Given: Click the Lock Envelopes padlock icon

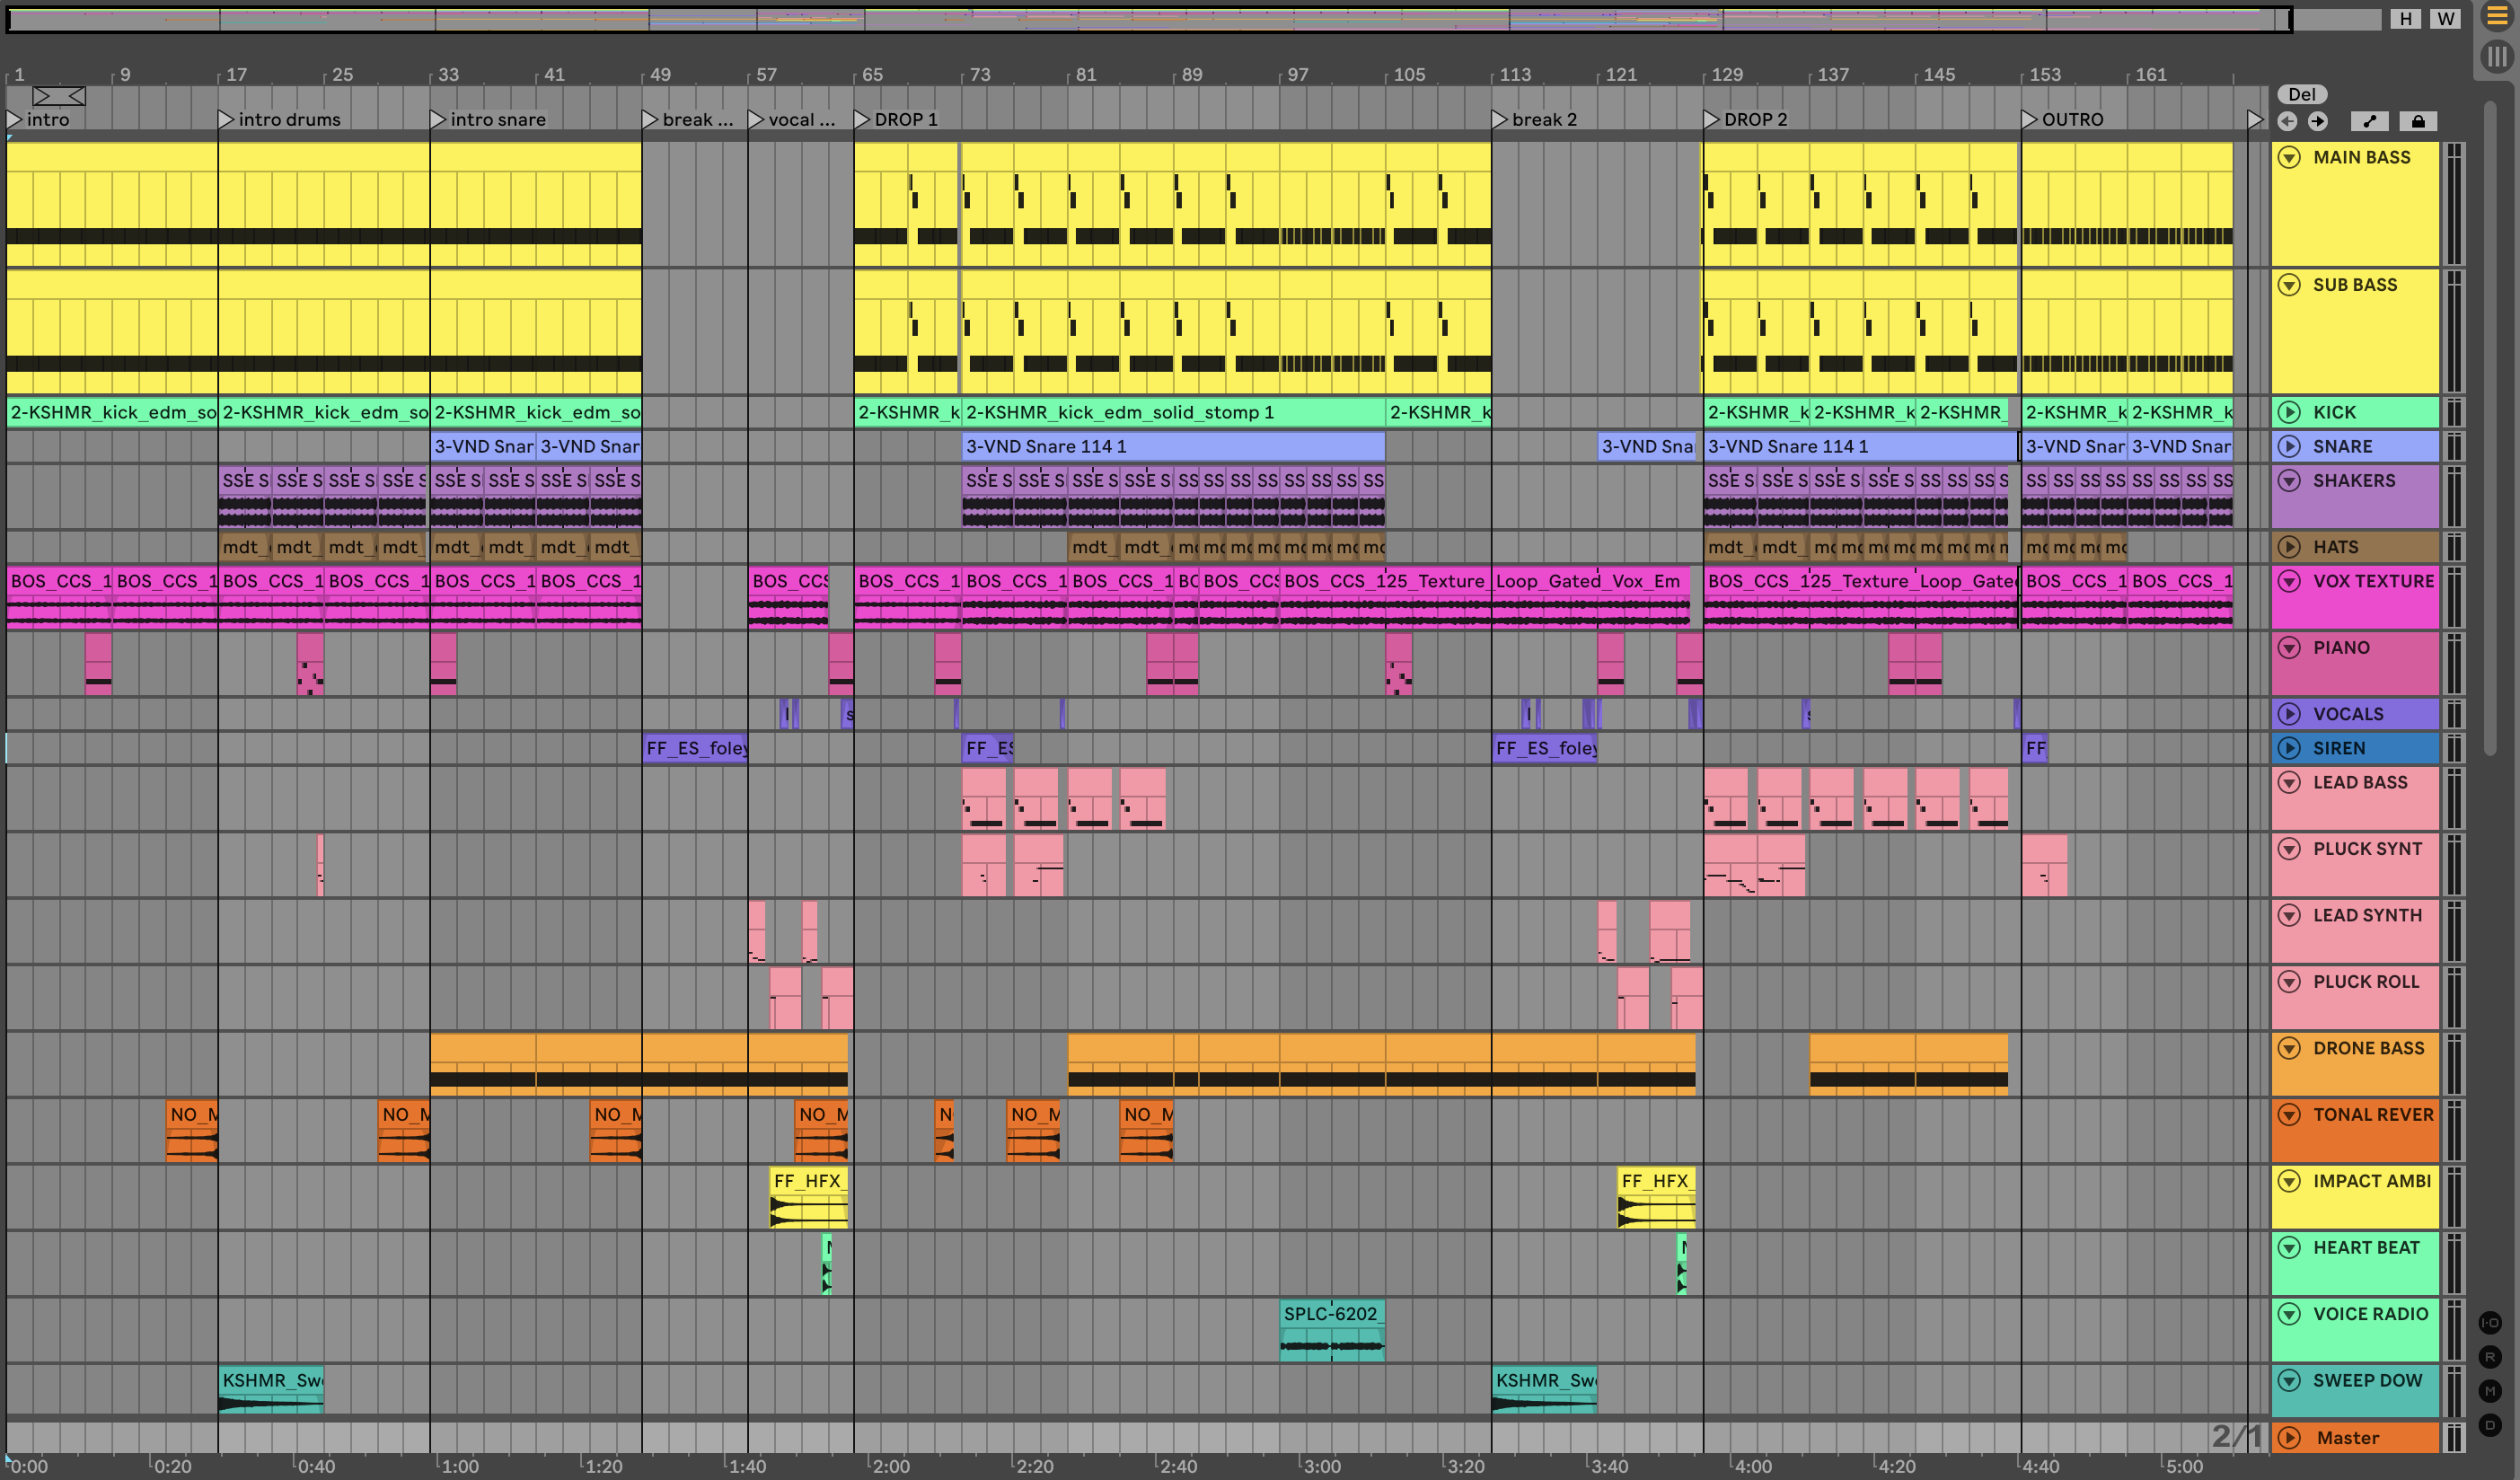Looking at the screenshot, I should point(2418,121).
